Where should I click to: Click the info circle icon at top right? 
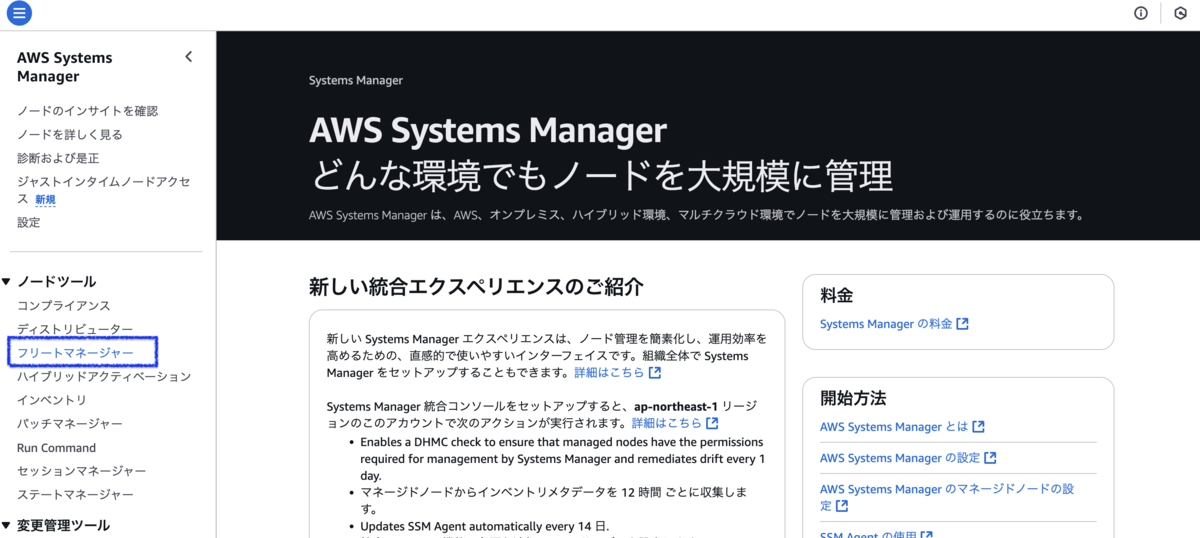(x=1141, y=13)
